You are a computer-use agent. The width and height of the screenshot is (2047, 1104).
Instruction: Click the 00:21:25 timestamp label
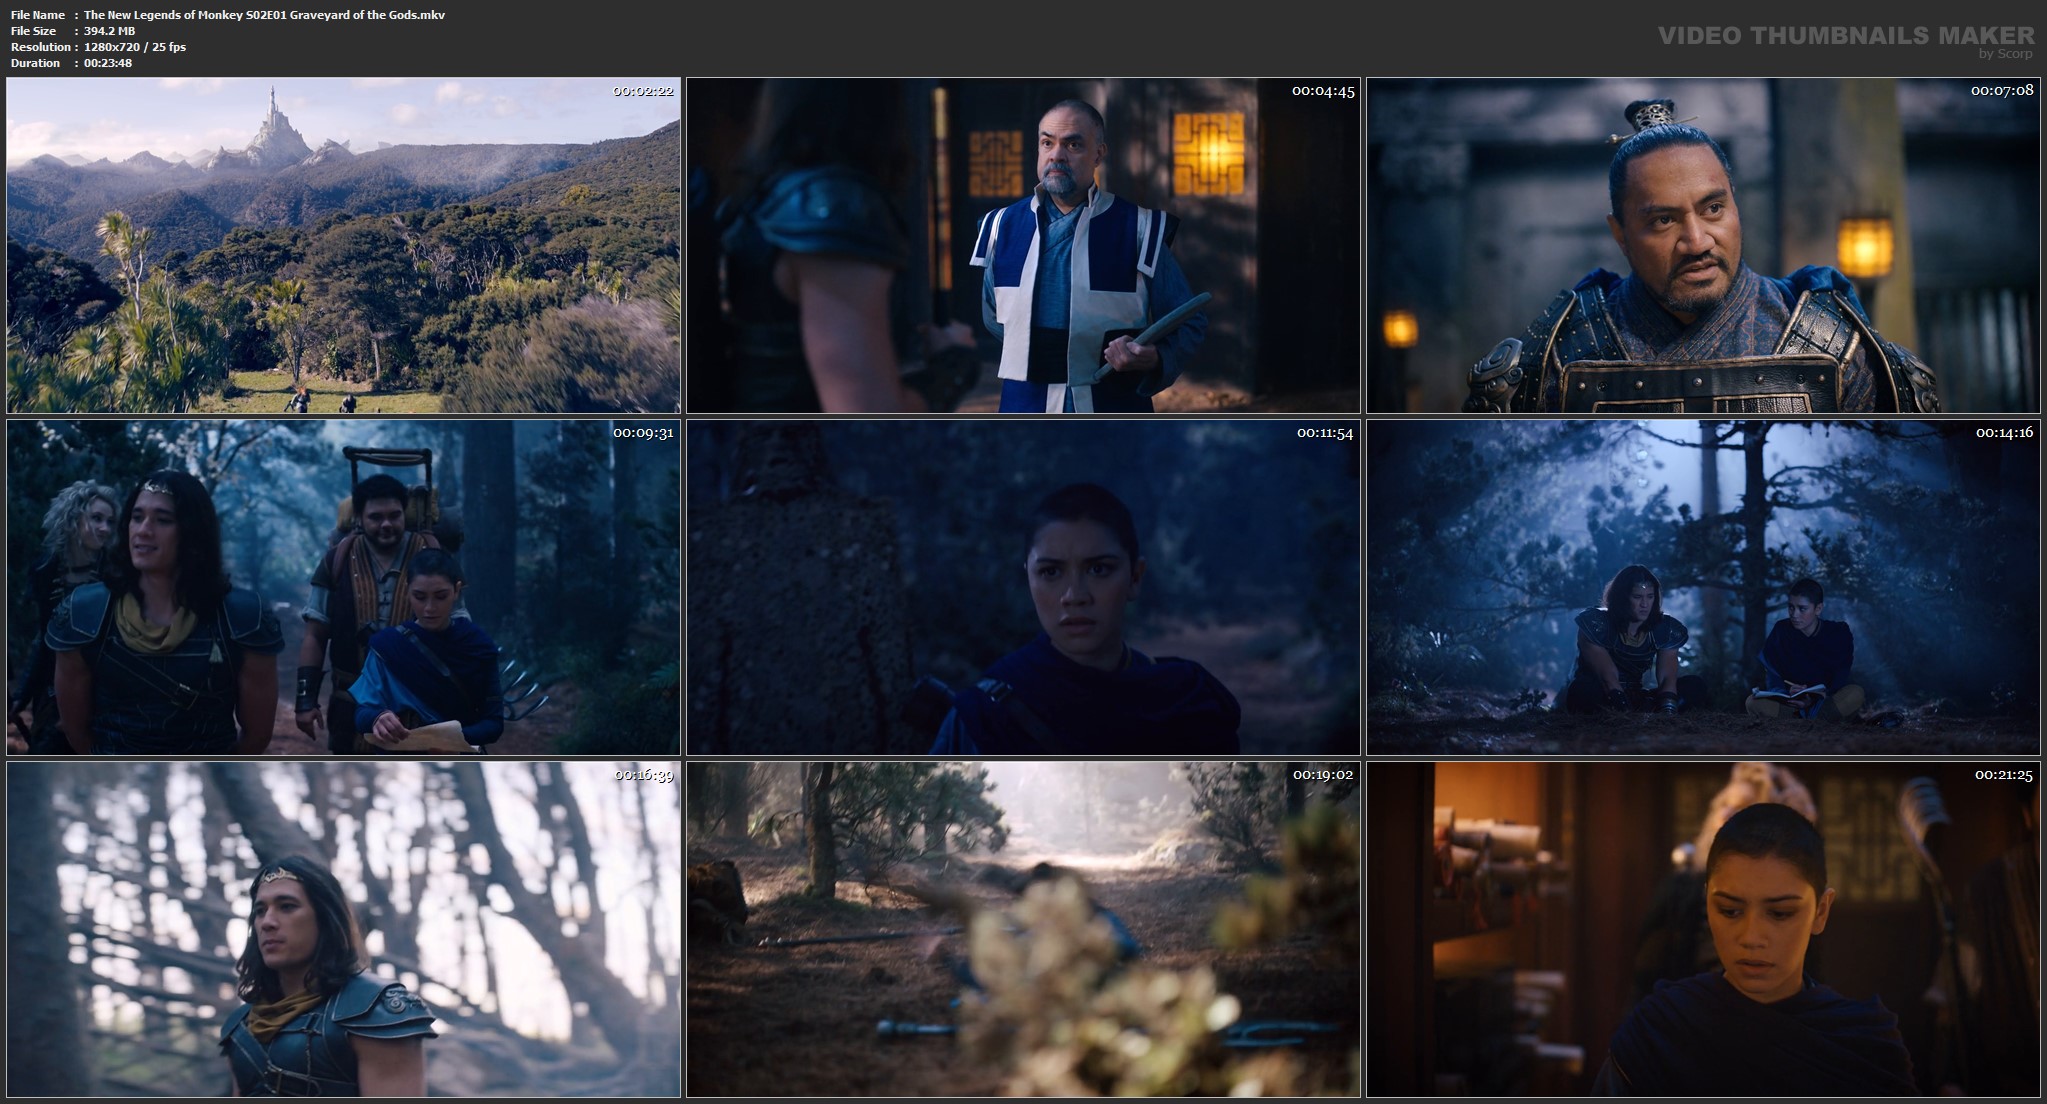tap(2003, 775)
